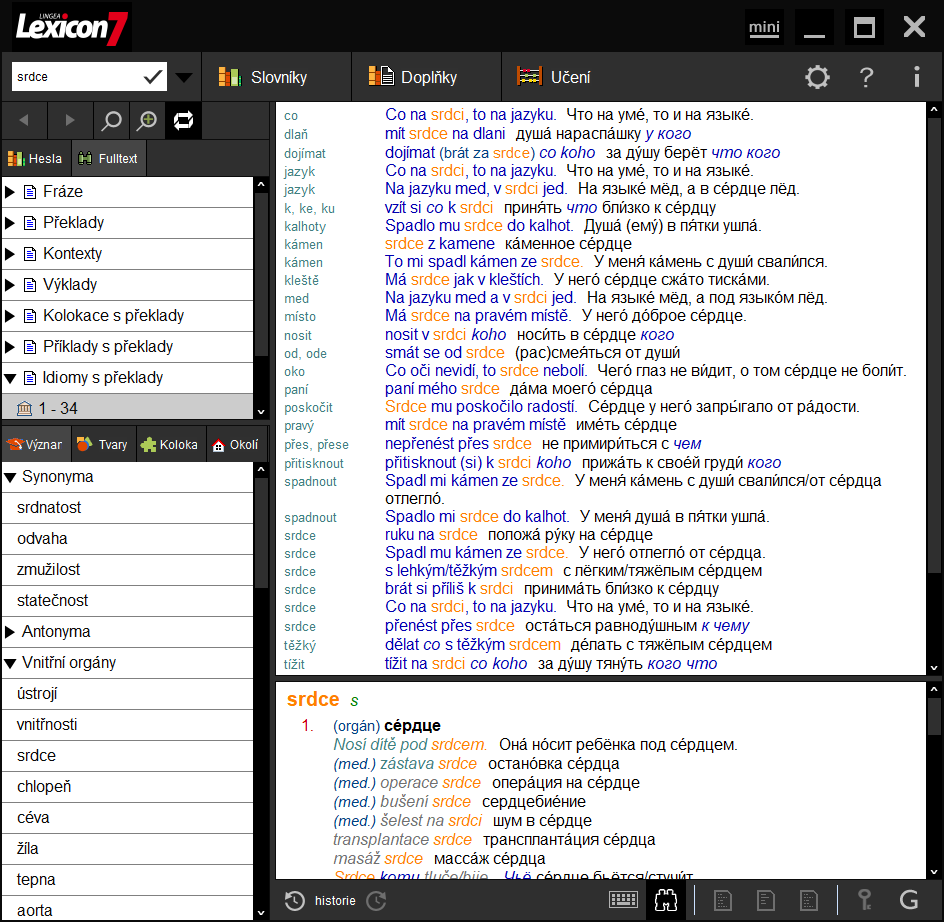Toggle the swap translation direction icon

pyautogui.click(x=183, y=120)
